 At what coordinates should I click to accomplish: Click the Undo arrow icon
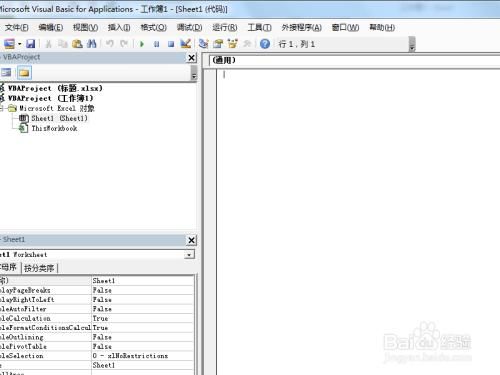[x=110, y=44]
